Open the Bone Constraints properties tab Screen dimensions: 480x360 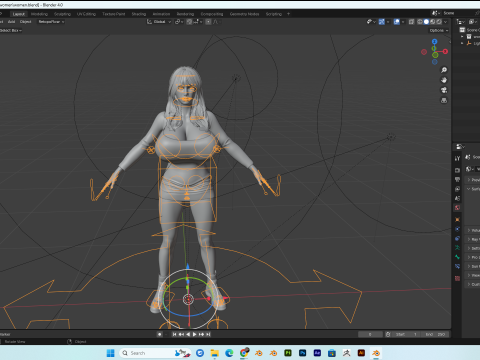(457, 266)
